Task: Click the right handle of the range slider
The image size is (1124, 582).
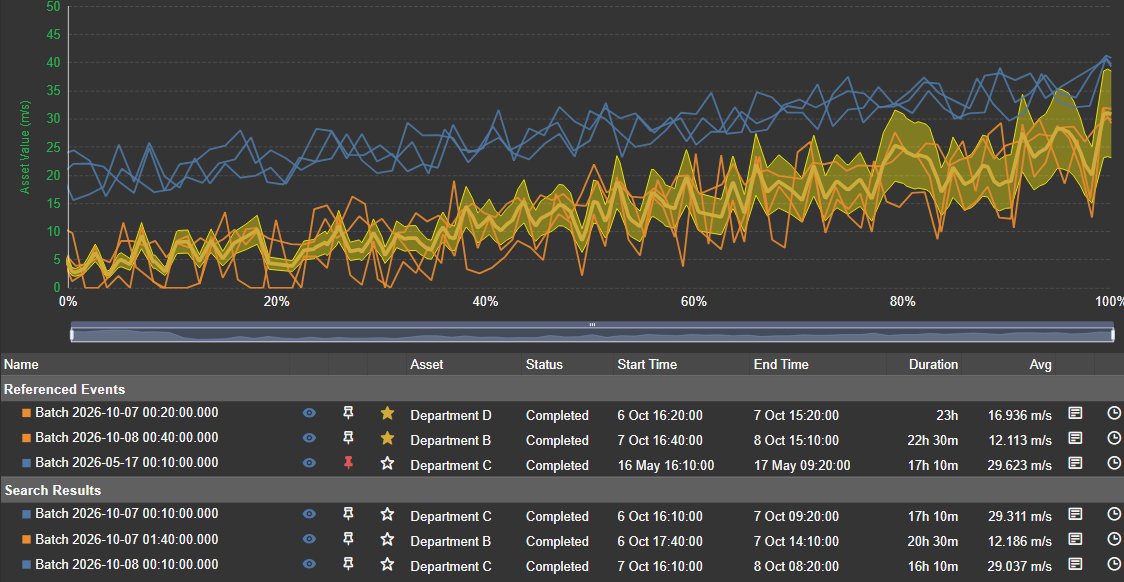Action: pos(1113,335)
